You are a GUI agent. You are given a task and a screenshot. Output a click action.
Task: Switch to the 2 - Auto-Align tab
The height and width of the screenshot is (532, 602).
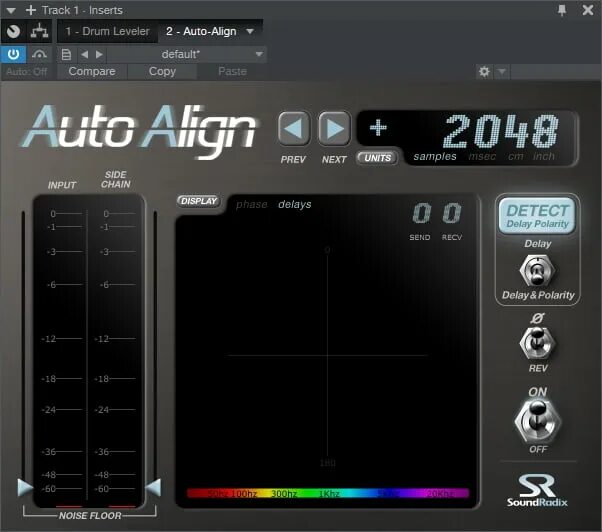[201, 31]
